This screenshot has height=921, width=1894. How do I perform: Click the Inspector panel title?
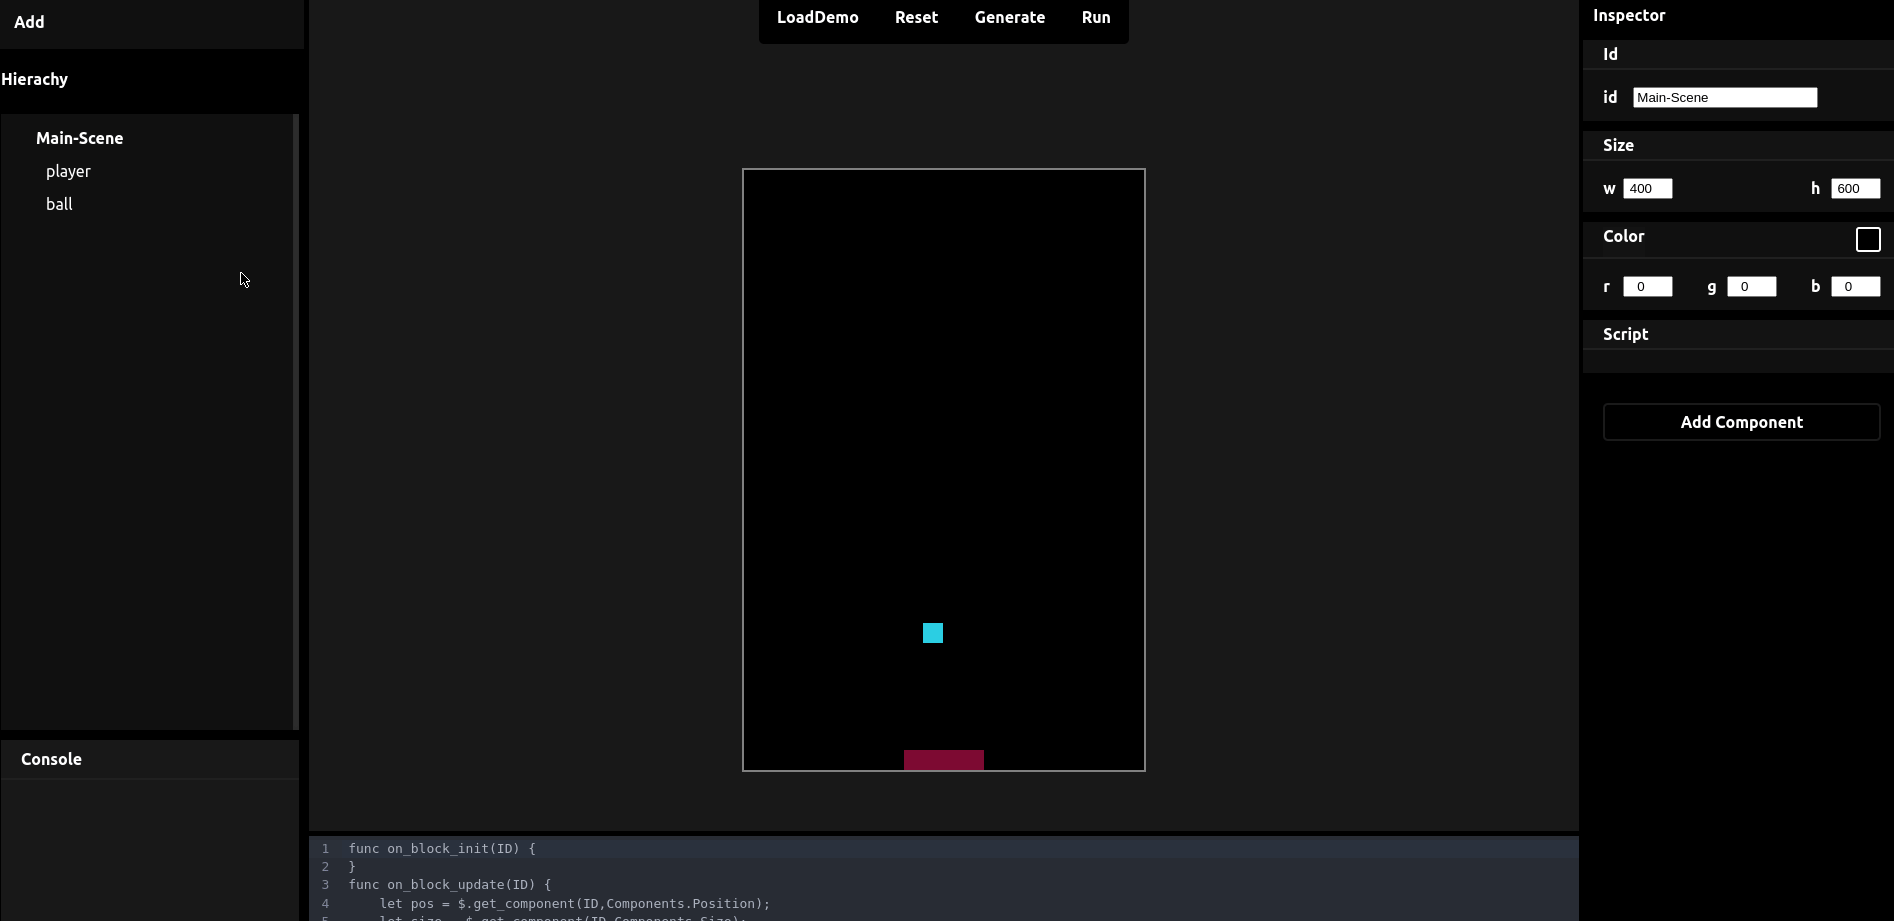(1628, 15)
